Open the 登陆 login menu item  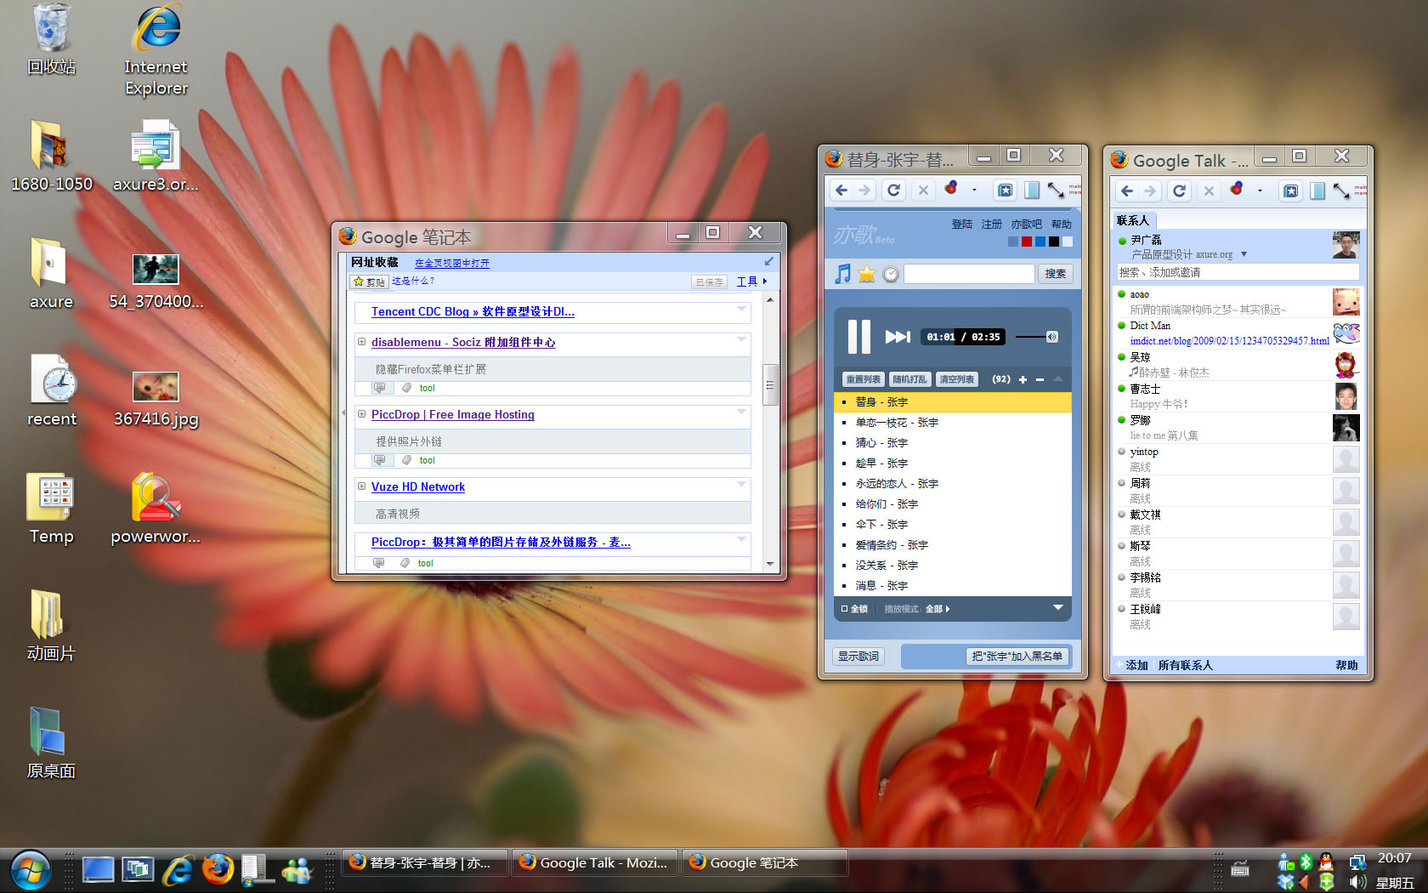(962, 224)
